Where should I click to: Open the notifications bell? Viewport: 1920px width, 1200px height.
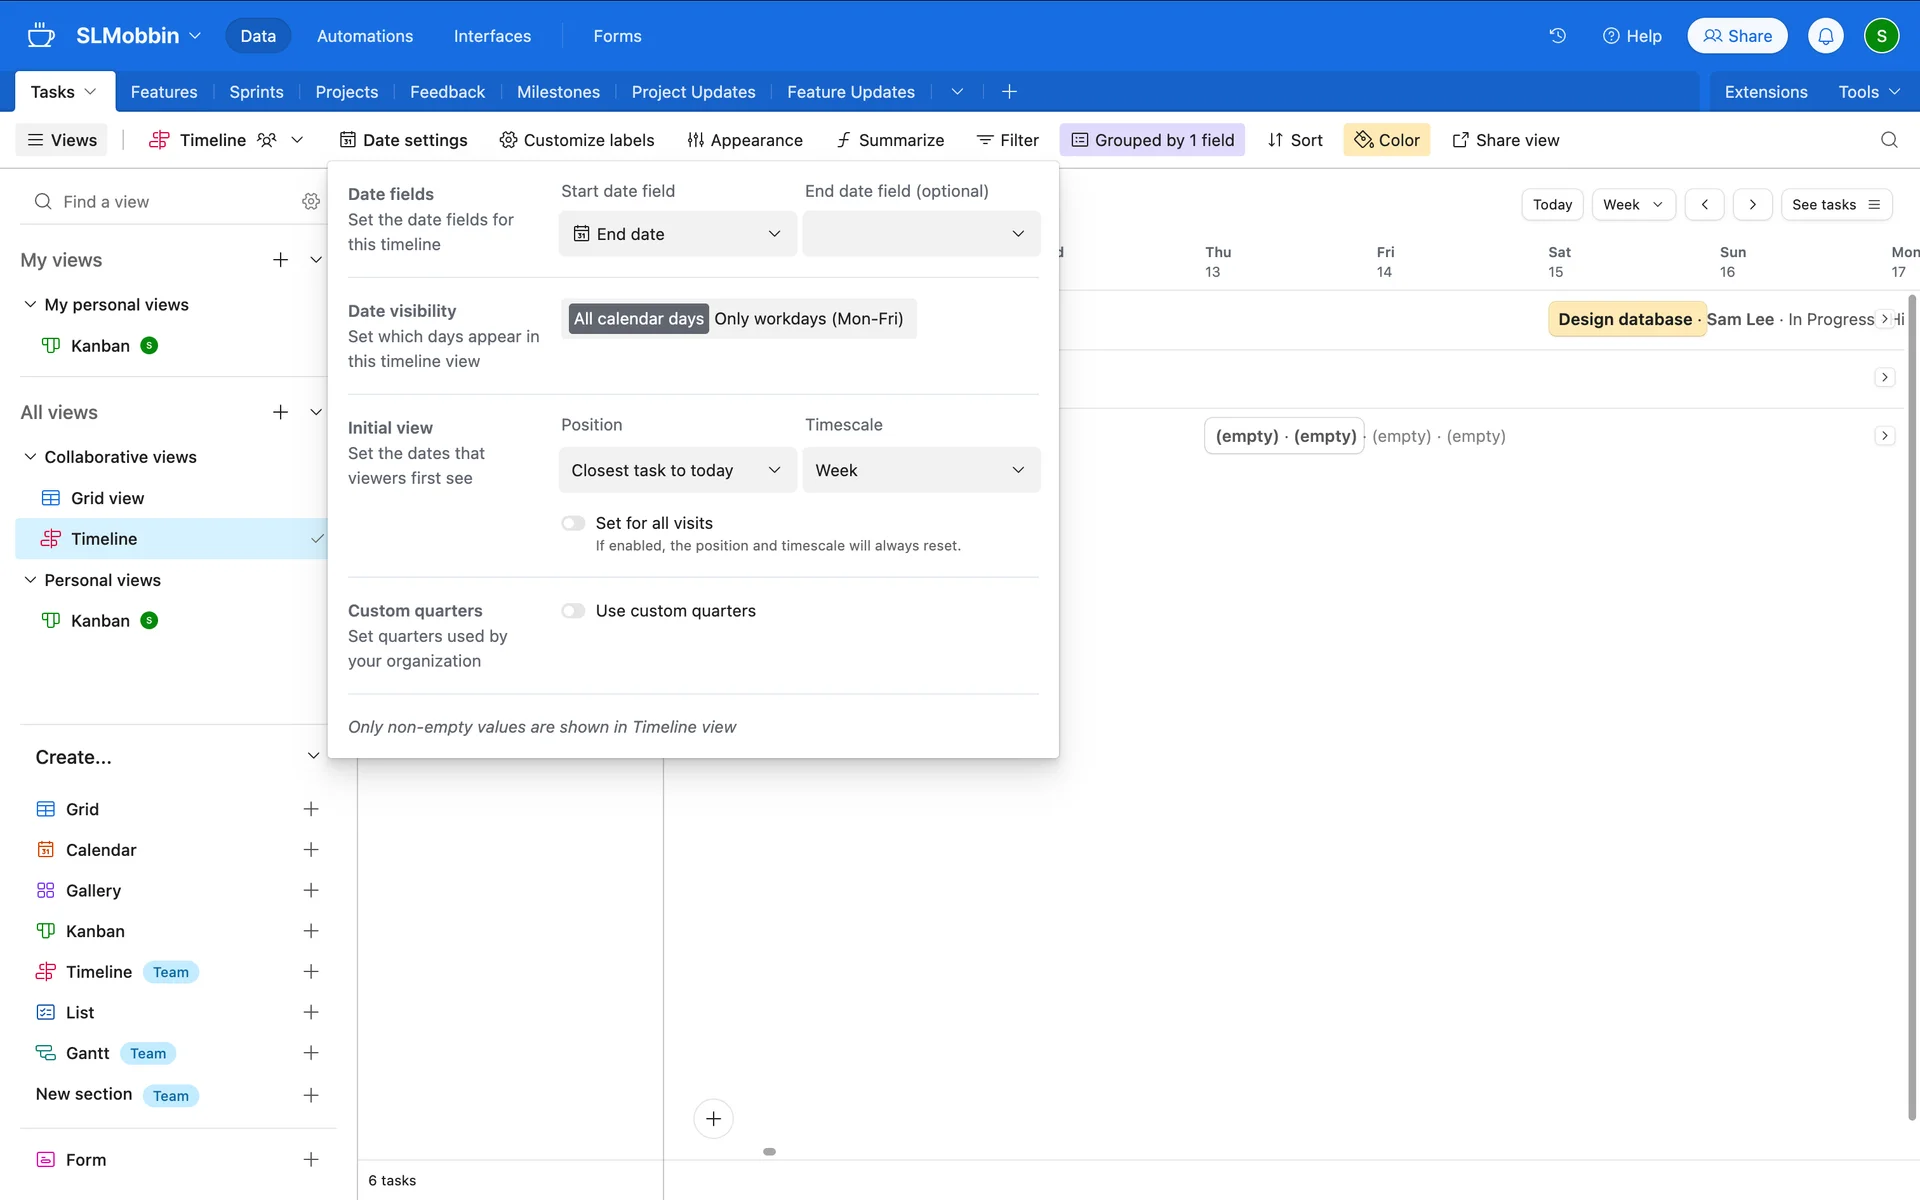pyautogui.click(x=1825, y=36)
